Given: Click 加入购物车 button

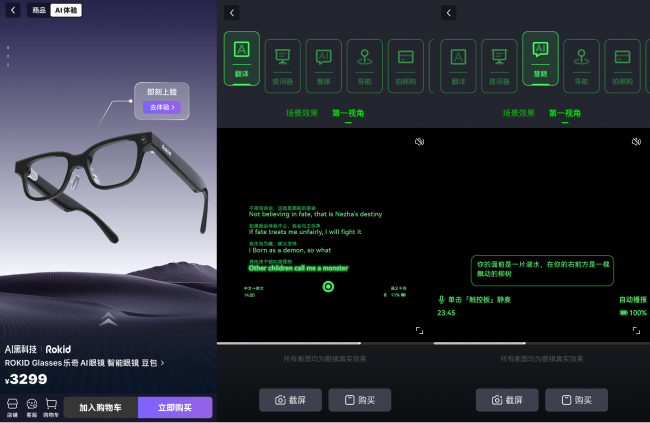Looking at the screenshot, I should pyautogui.click(x=101, y=408).
